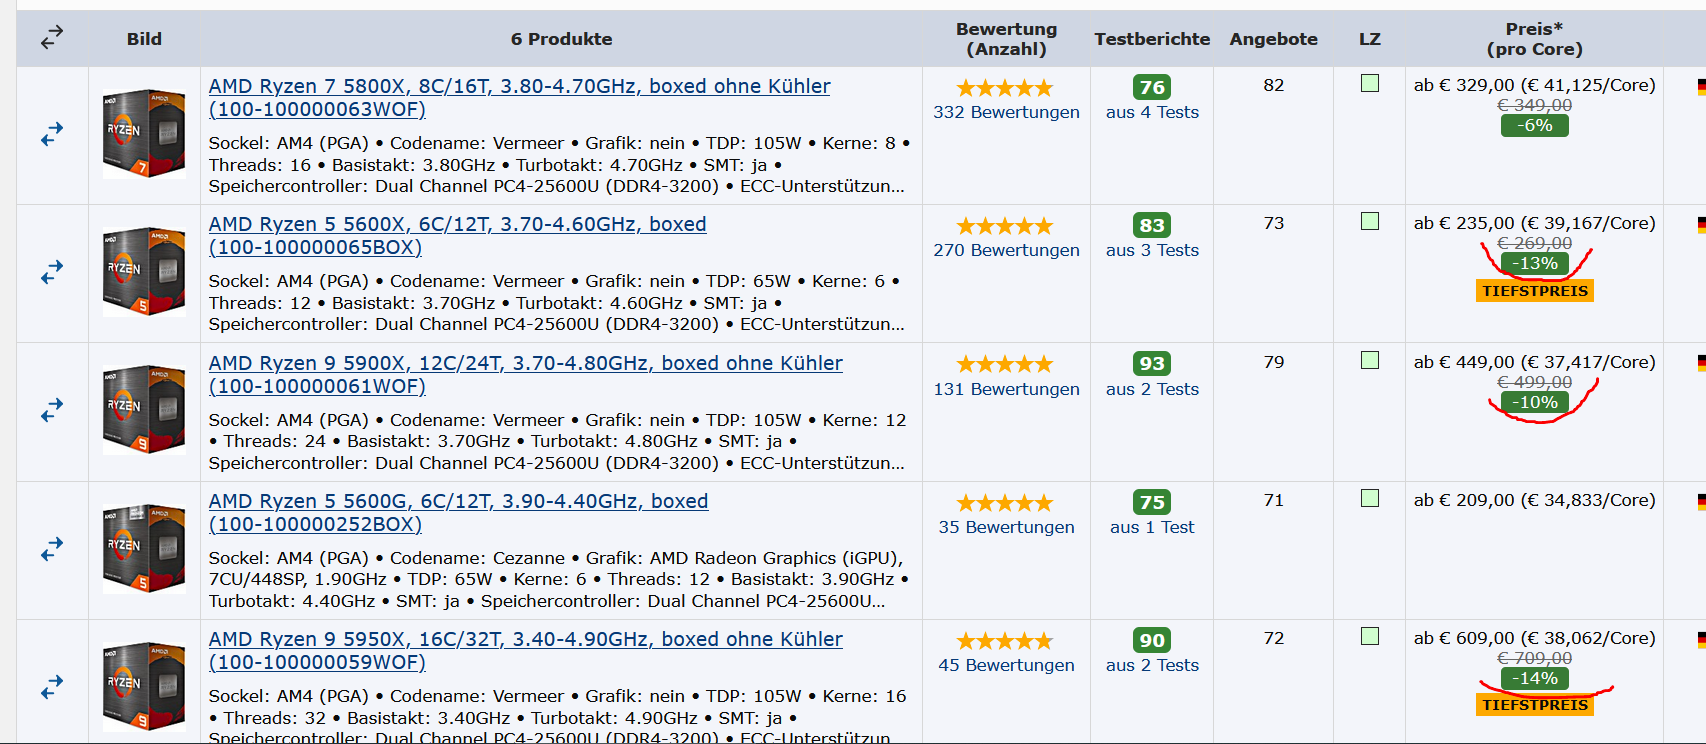Click five-star rating of Ryzen 7 5800X
The width and height of the screenshot is (1706, 744).
tap(1005, 88)
